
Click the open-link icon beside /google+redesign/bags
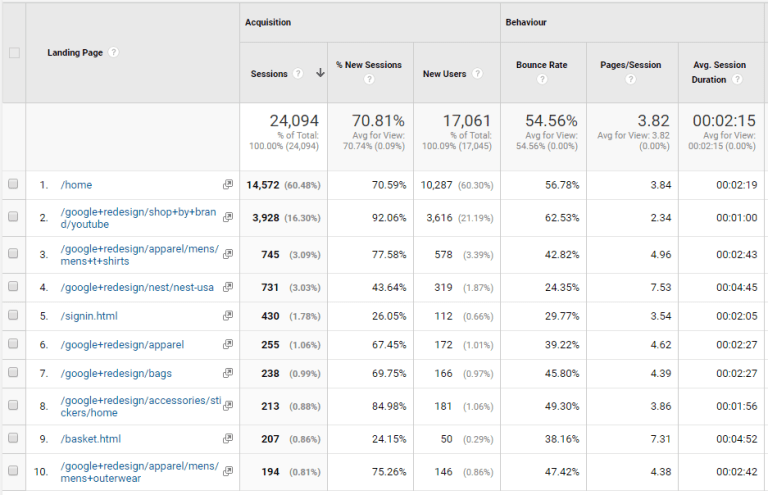pyautogui.click(x=228, y=373)
